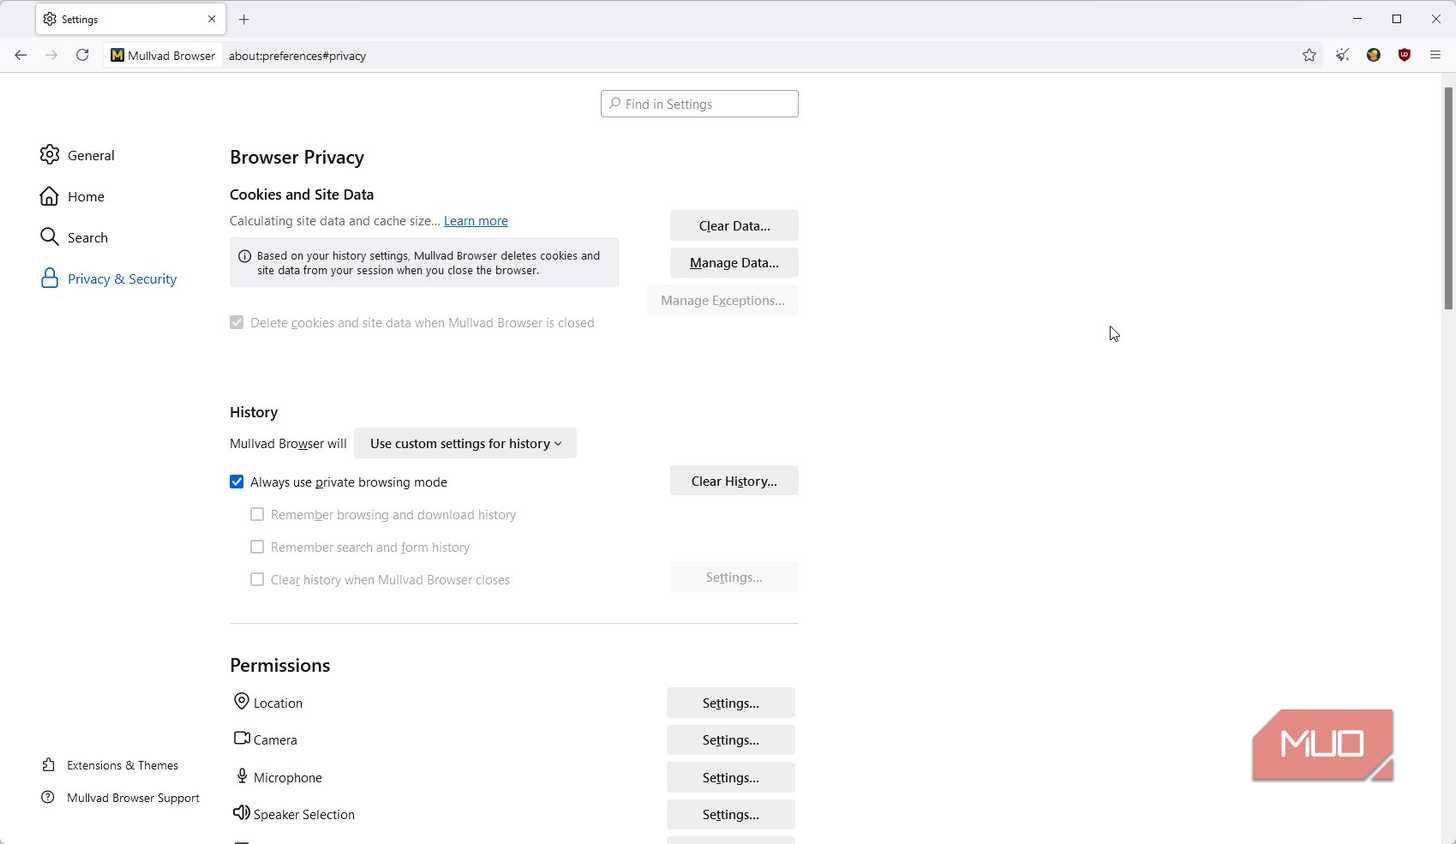Click the Speaker Selection icon

[241, 813]
